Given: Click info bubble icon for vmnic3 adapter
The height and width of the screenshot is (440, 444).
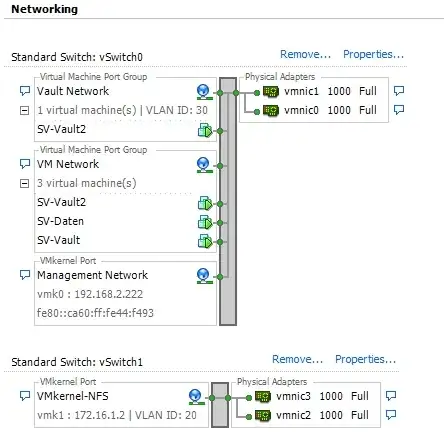Looking at the screenshot, I should point(391,396).
